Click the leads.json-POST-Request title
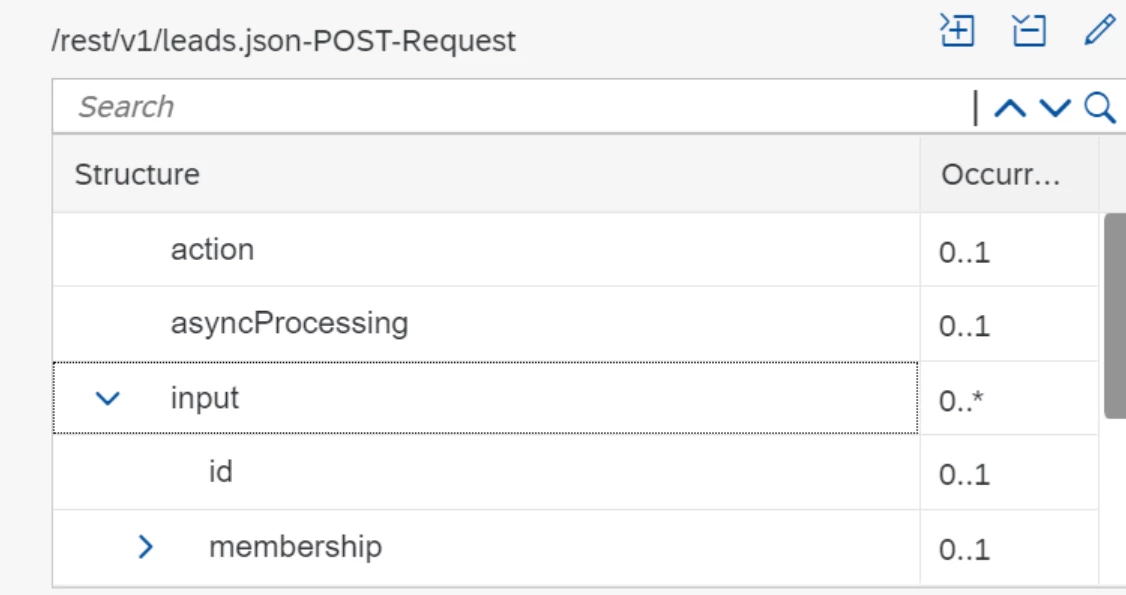 (x=284, y=41)
